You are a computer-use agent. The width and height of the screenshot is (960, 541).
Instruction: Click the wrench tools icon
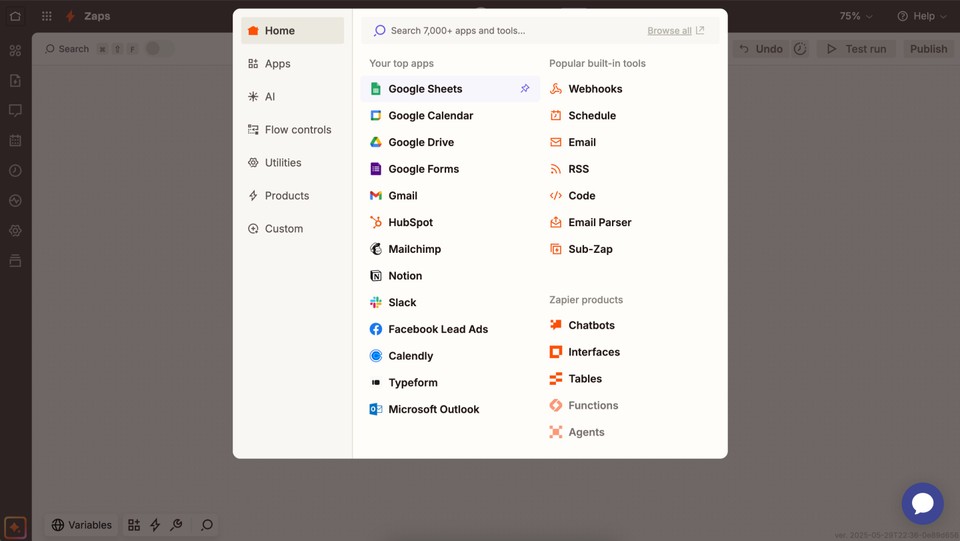point(176,525)
